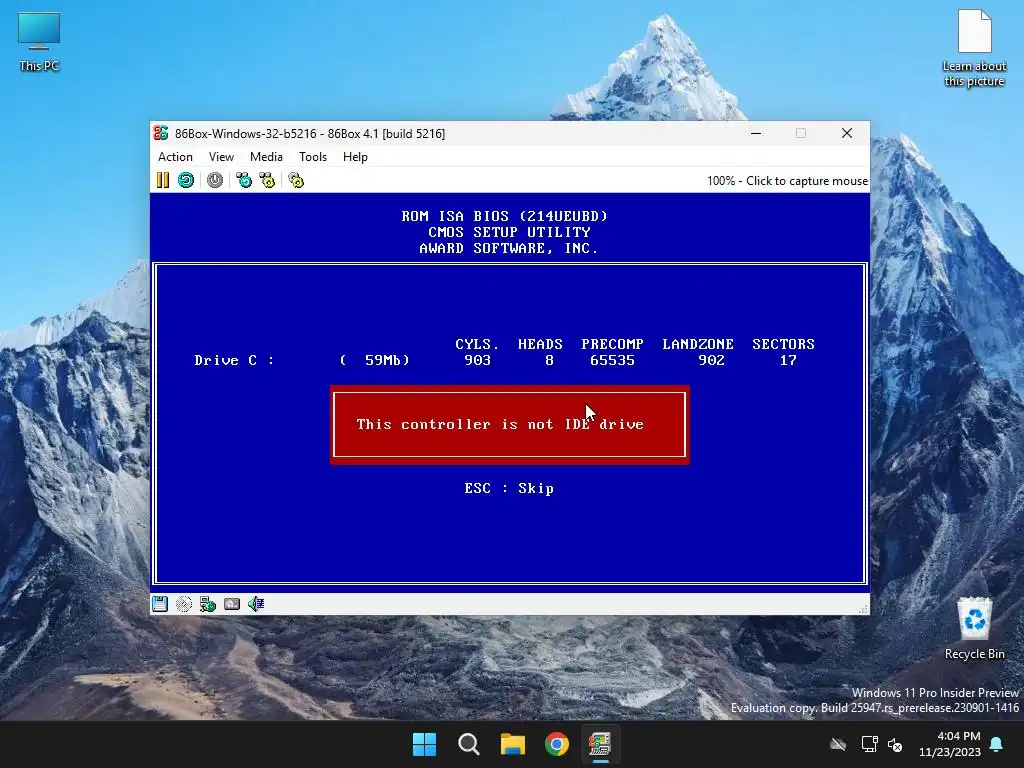Click the 'Drive C :' label
1024x768 pixels.
coord(234,360)
